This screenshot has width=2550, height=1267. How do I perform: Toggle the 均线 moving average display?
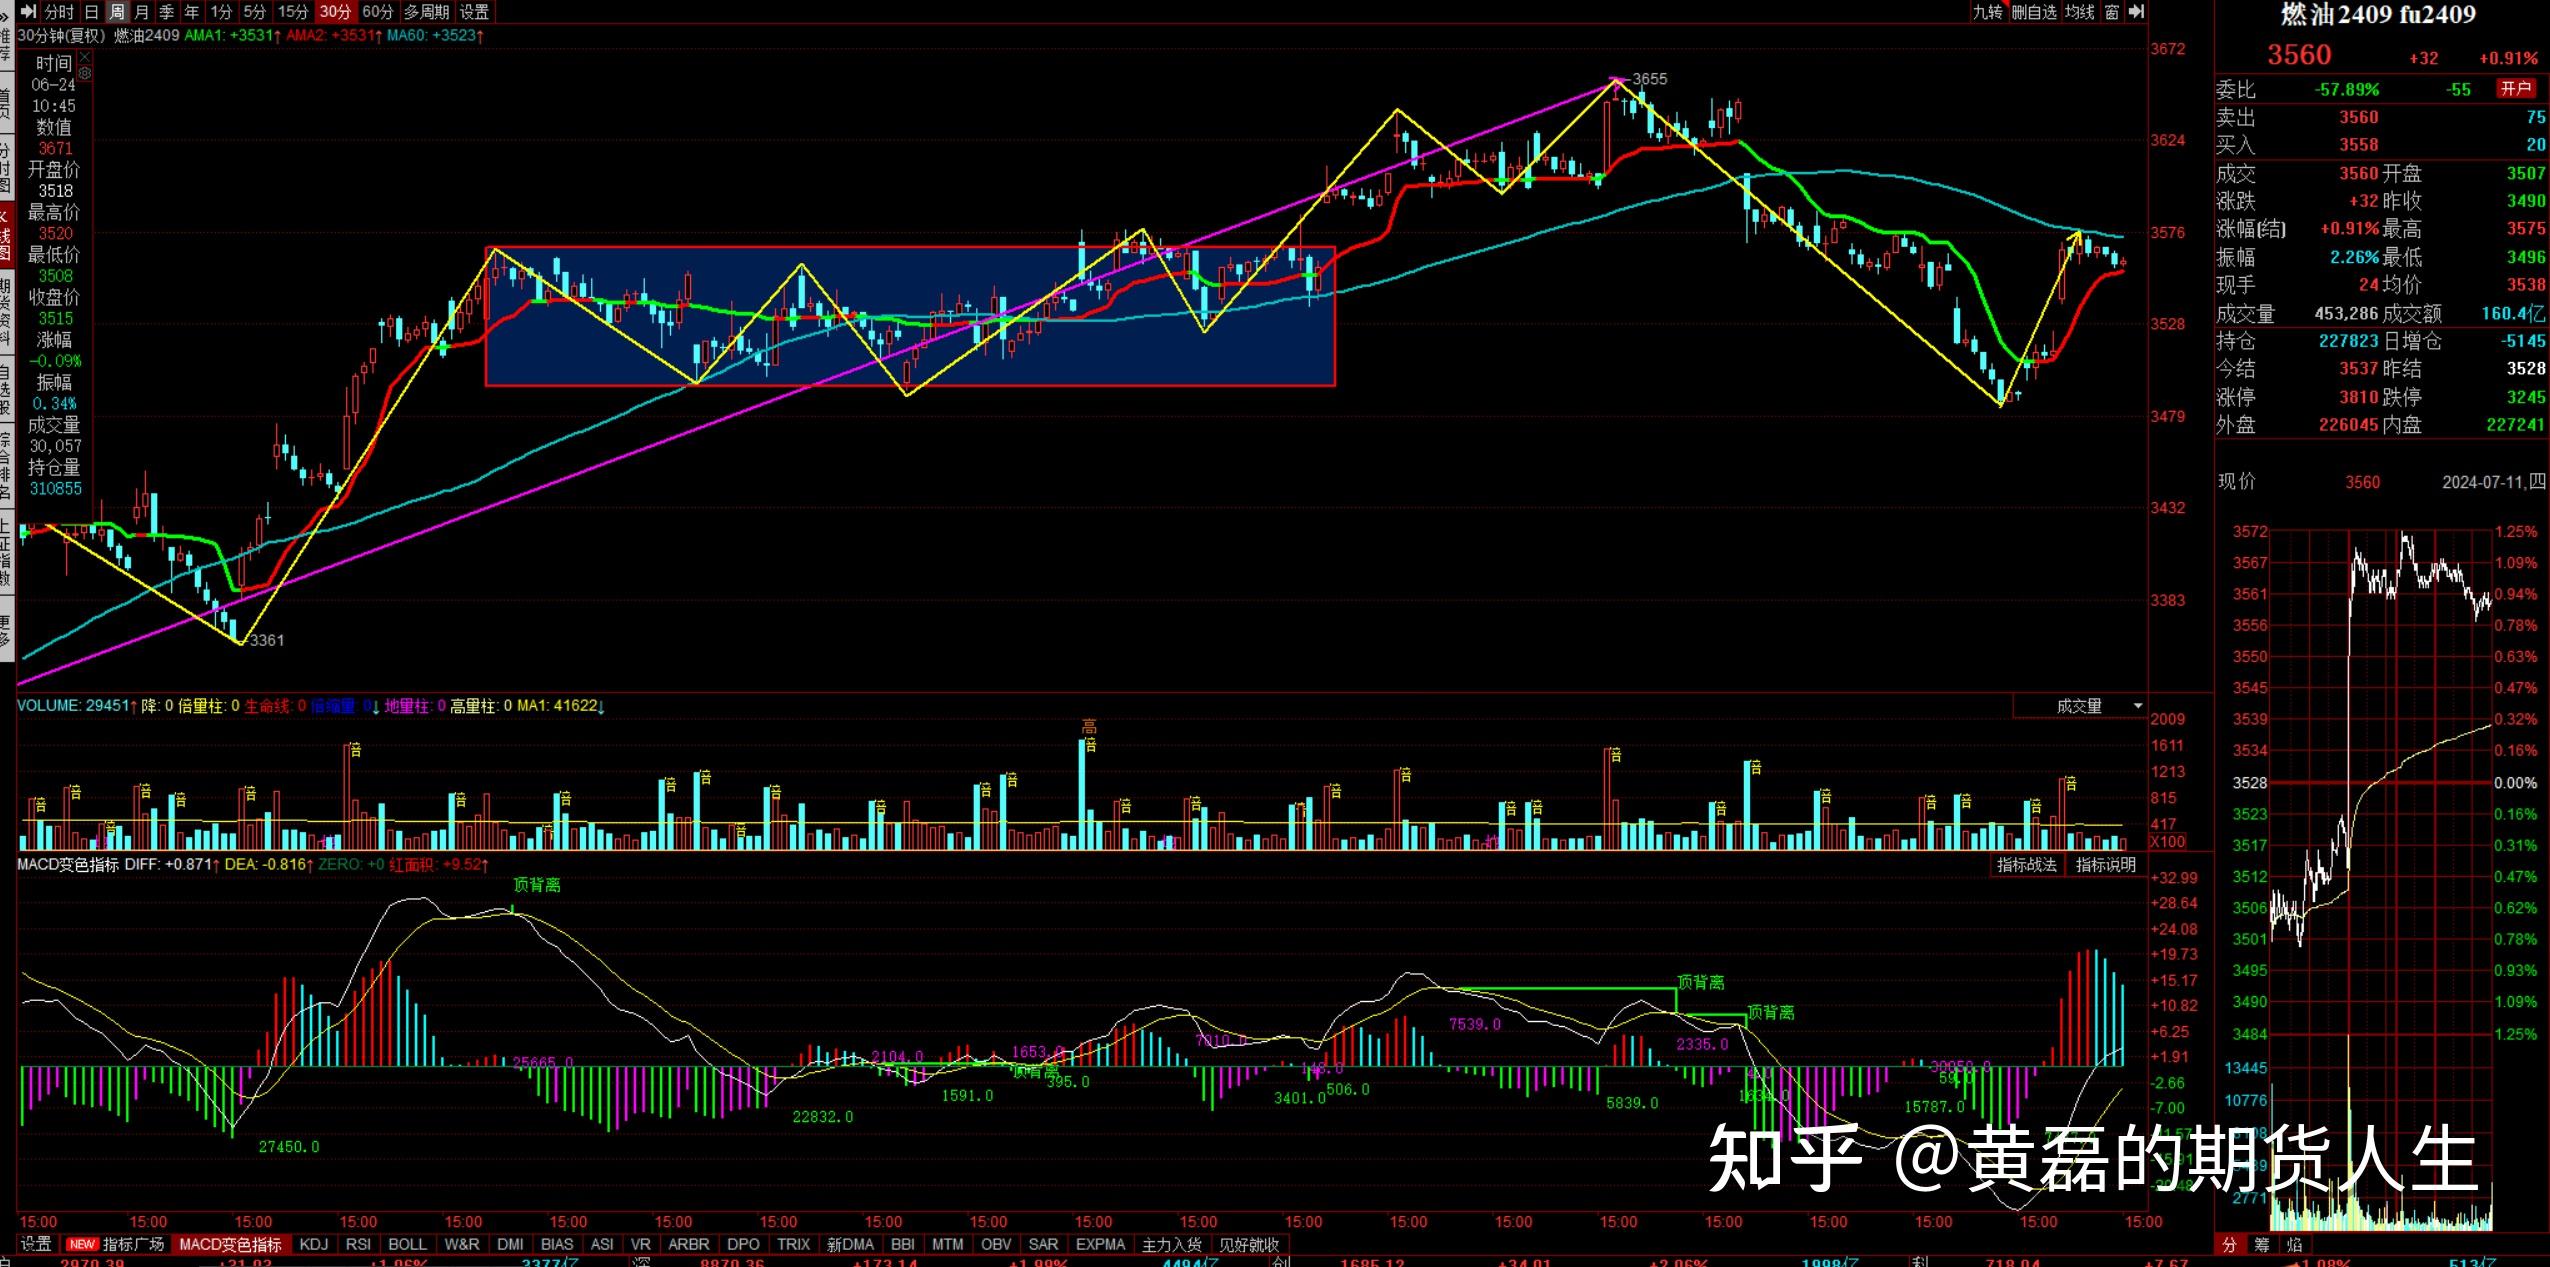(2079, 12)
